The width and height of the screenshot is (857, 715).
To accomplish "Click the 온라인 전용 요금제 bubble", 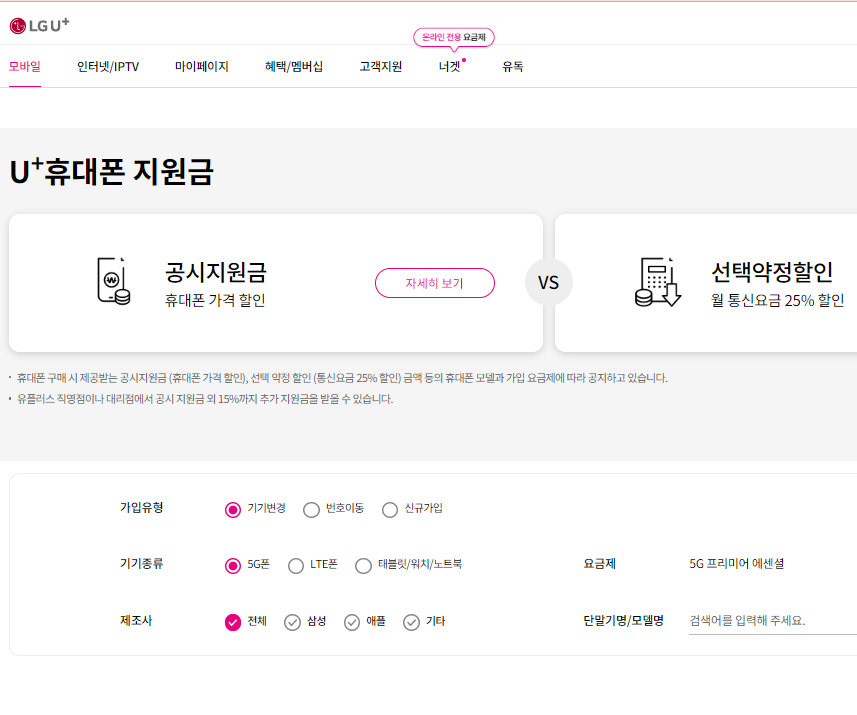I will tap(454, 37).
